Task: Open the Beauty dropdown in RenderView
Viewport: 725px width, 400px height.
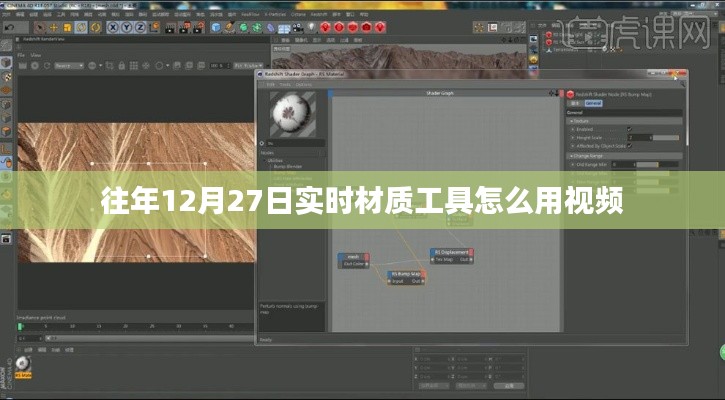Action: [68, 65]
